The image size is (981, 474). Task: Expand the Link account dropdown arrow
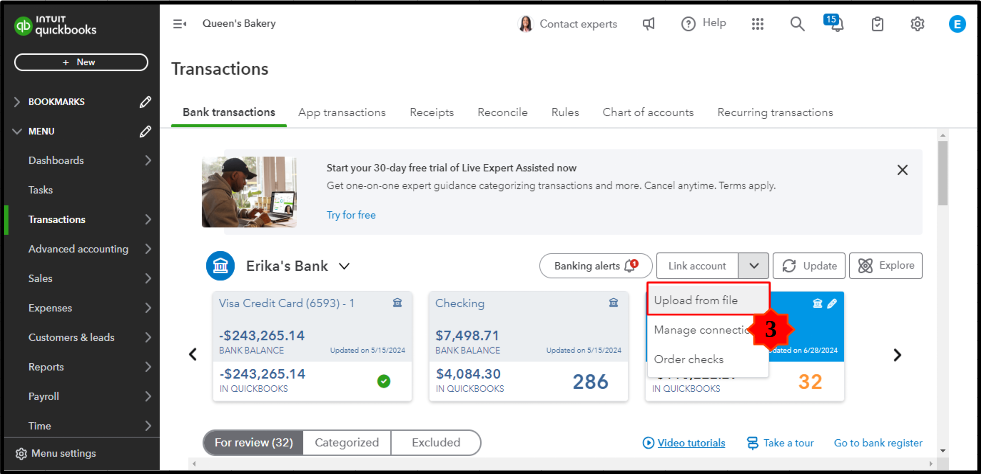point(753,266)
